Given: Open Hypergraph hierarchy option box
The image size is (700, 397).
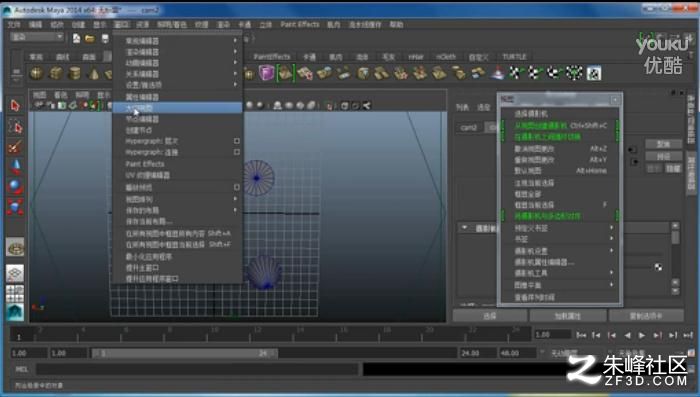Looking at the screenshot, I should click(x=237, y=141).
